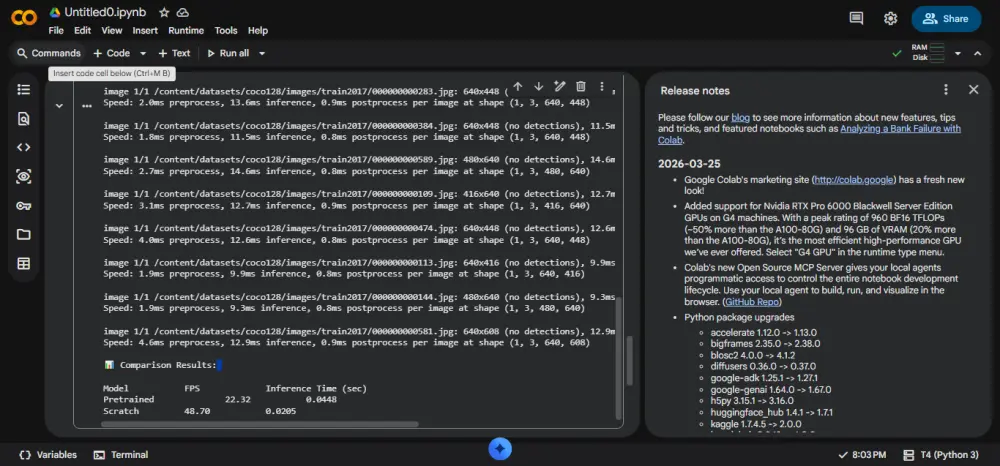The height and width of the screenshot is (466, 1000).
Task: Open the Insert menu
Action: click(145, 31)
